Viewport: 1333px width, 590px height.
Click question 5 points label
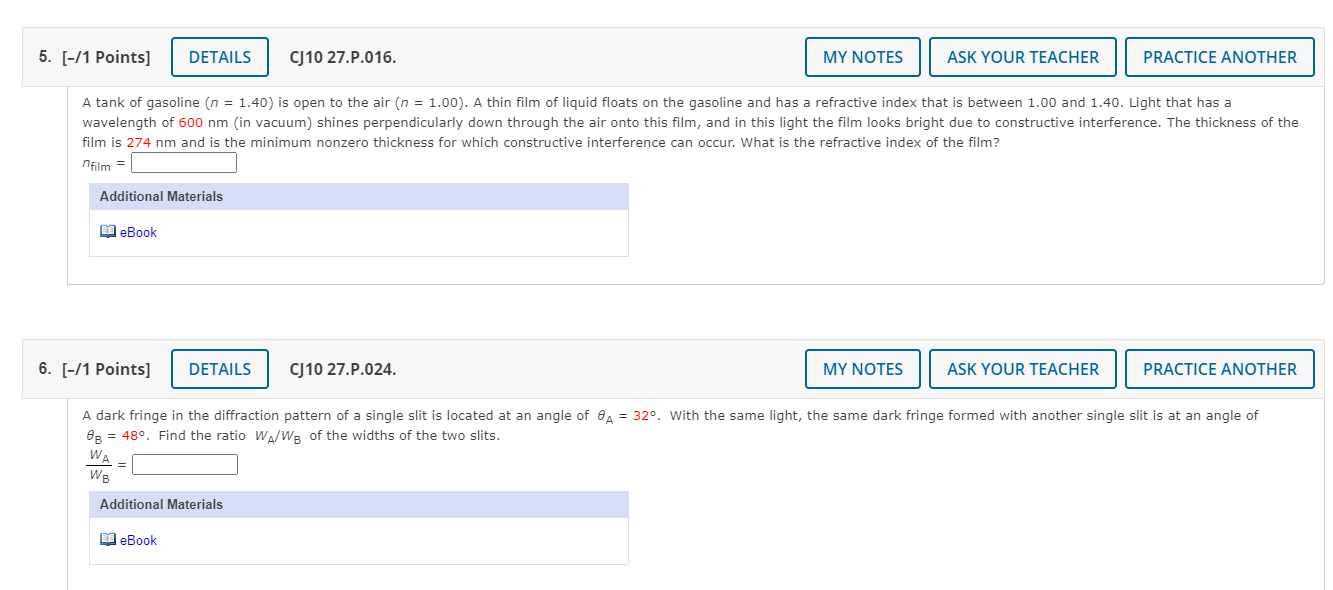(95, 57)
